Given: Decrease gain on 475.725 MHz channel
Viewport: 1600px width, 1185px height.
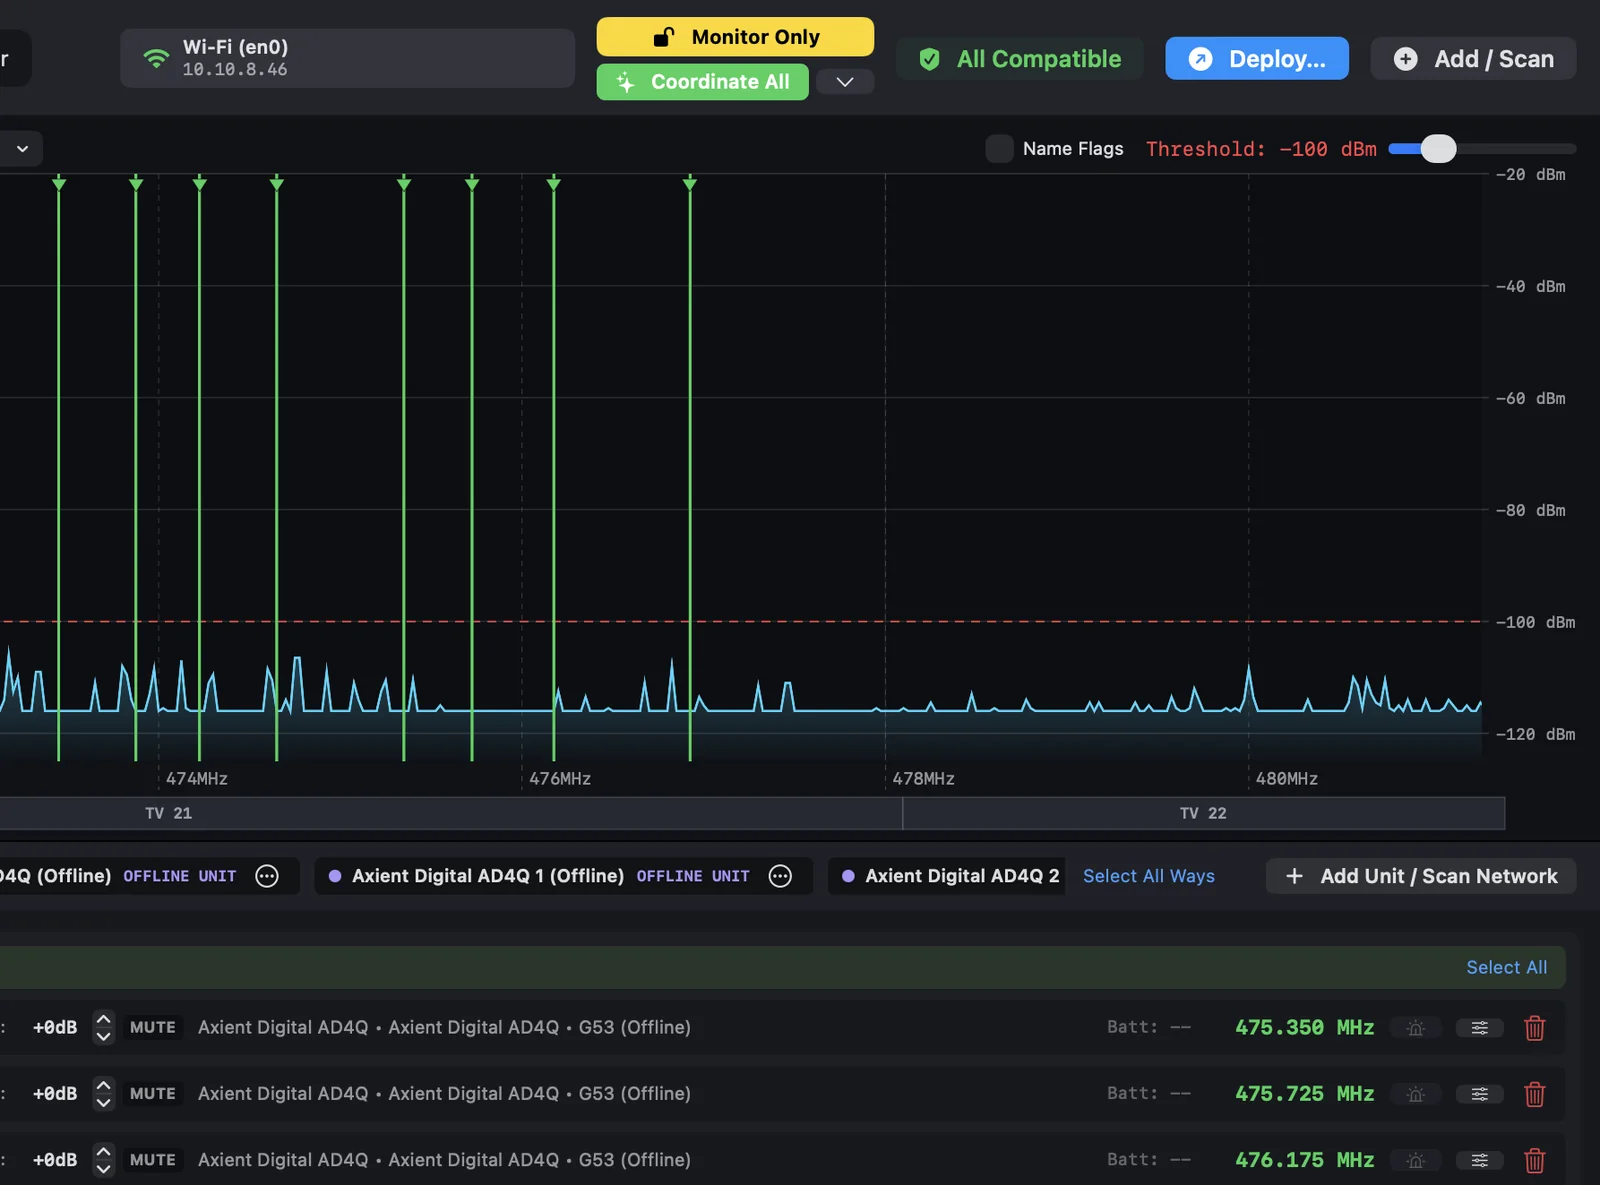Looking at the screenshot, I should point(104,1103).
